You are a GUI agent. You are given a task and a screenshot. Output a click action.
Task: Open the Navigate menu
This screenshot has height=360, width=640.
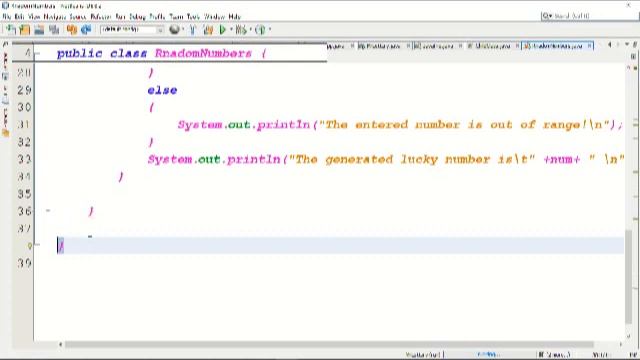coord(55,17)
